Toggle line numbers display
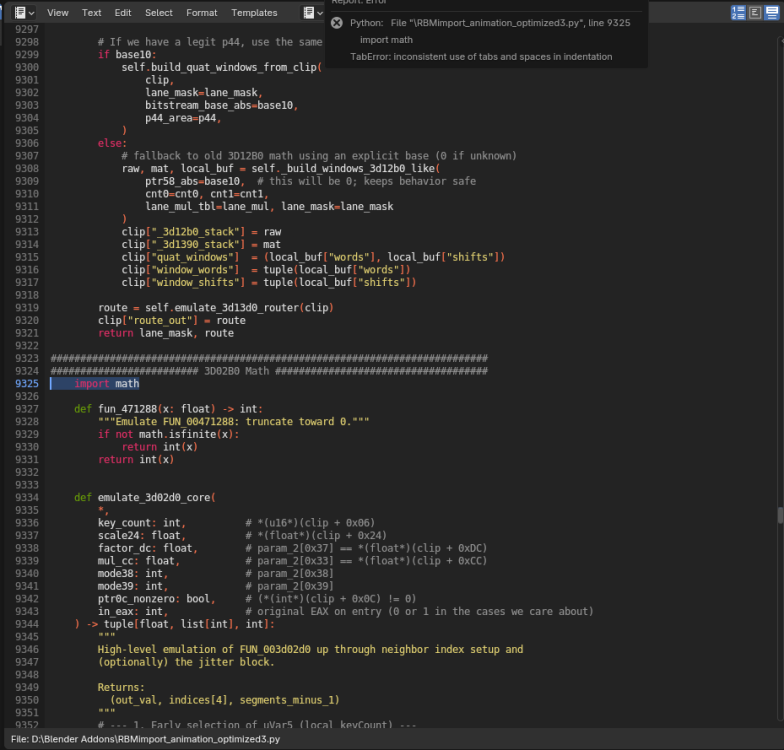The height and width of the screenshot is (750, 784). pos(738,12)
